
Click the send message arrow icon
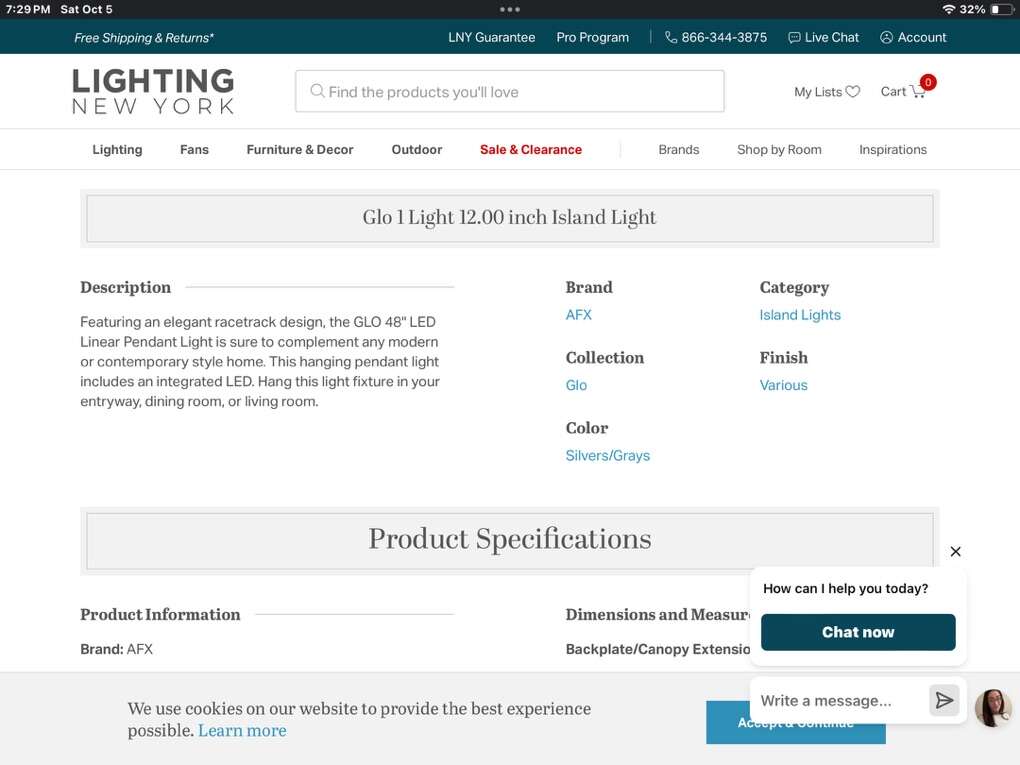pos(943,700)
